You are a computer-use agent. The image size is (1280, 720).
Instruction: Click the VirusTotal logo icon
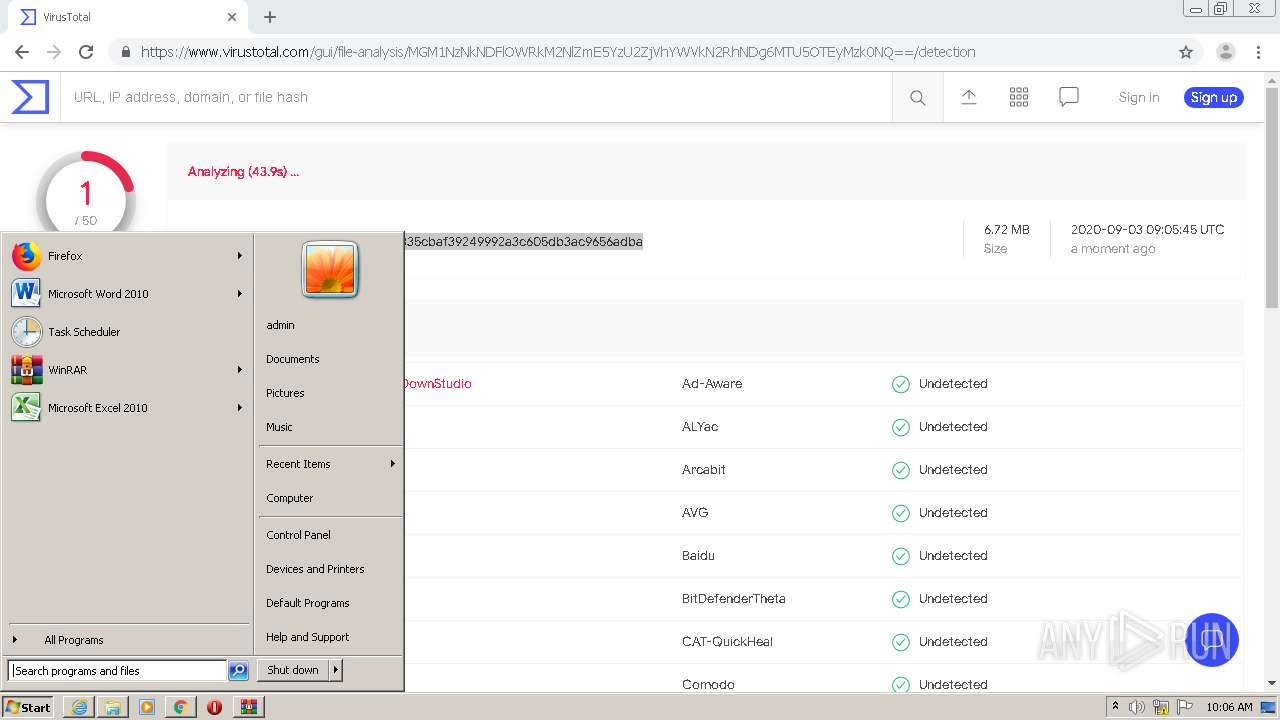(x=30, y=97)
